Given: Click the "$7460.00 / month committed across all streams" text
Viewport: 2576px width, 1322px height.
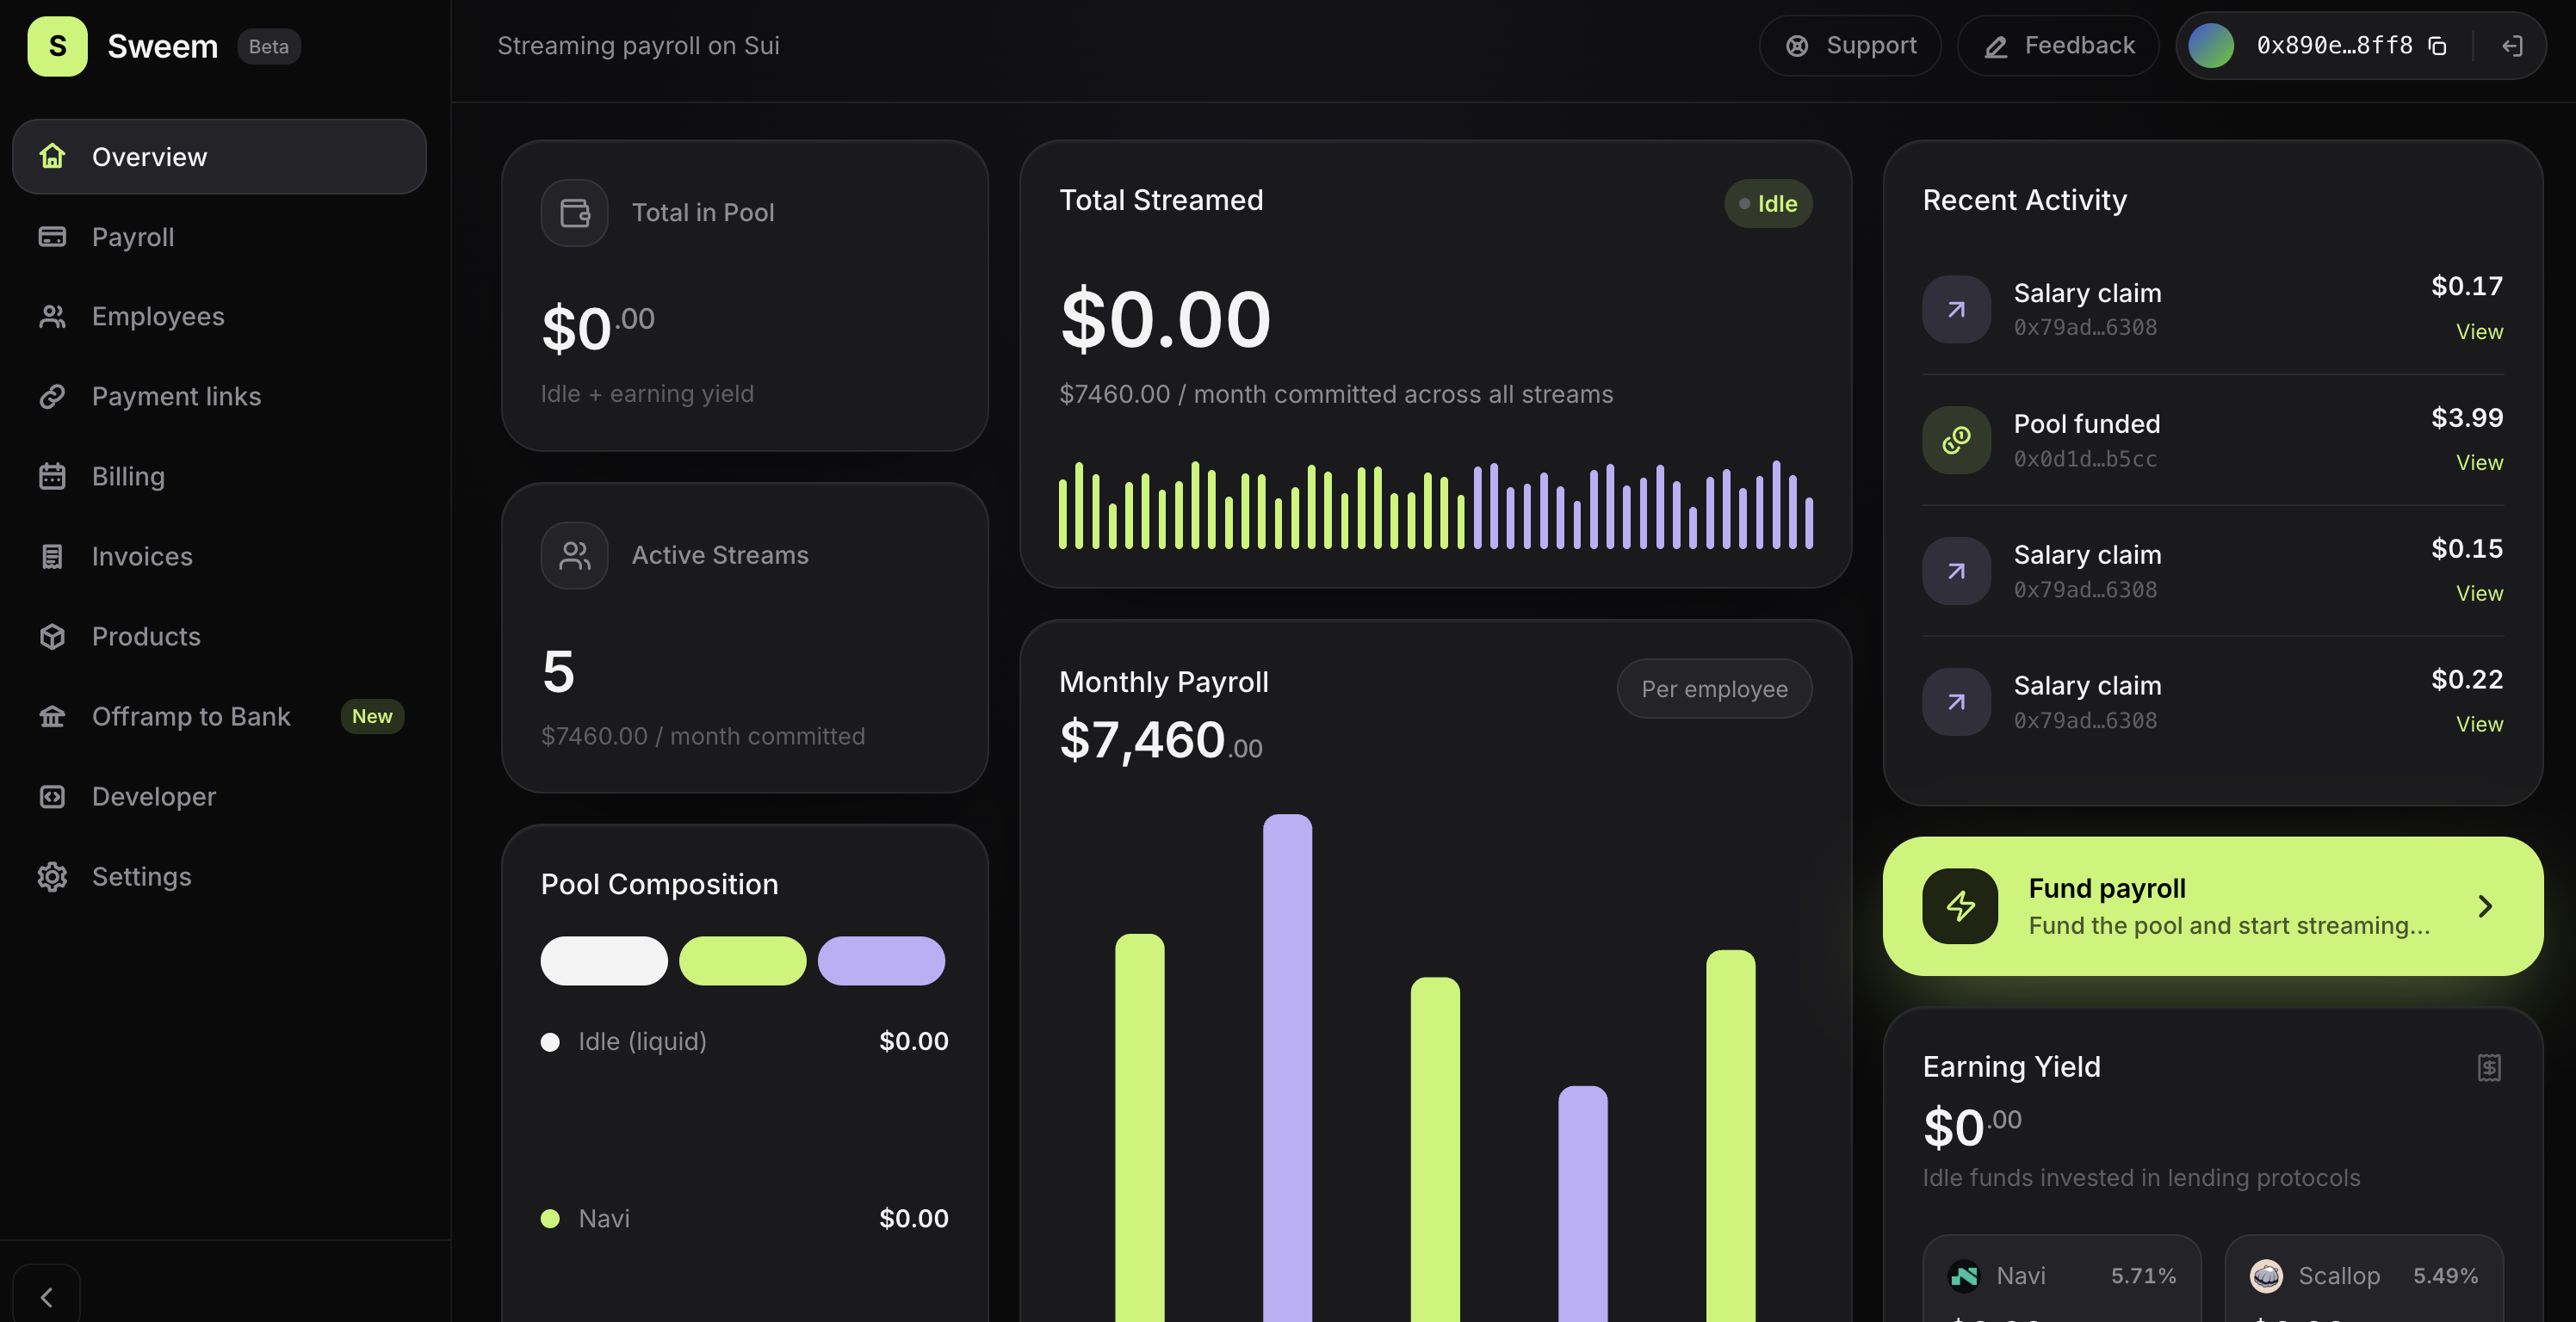Looking at the screenshot, I should click(1336, 394).
